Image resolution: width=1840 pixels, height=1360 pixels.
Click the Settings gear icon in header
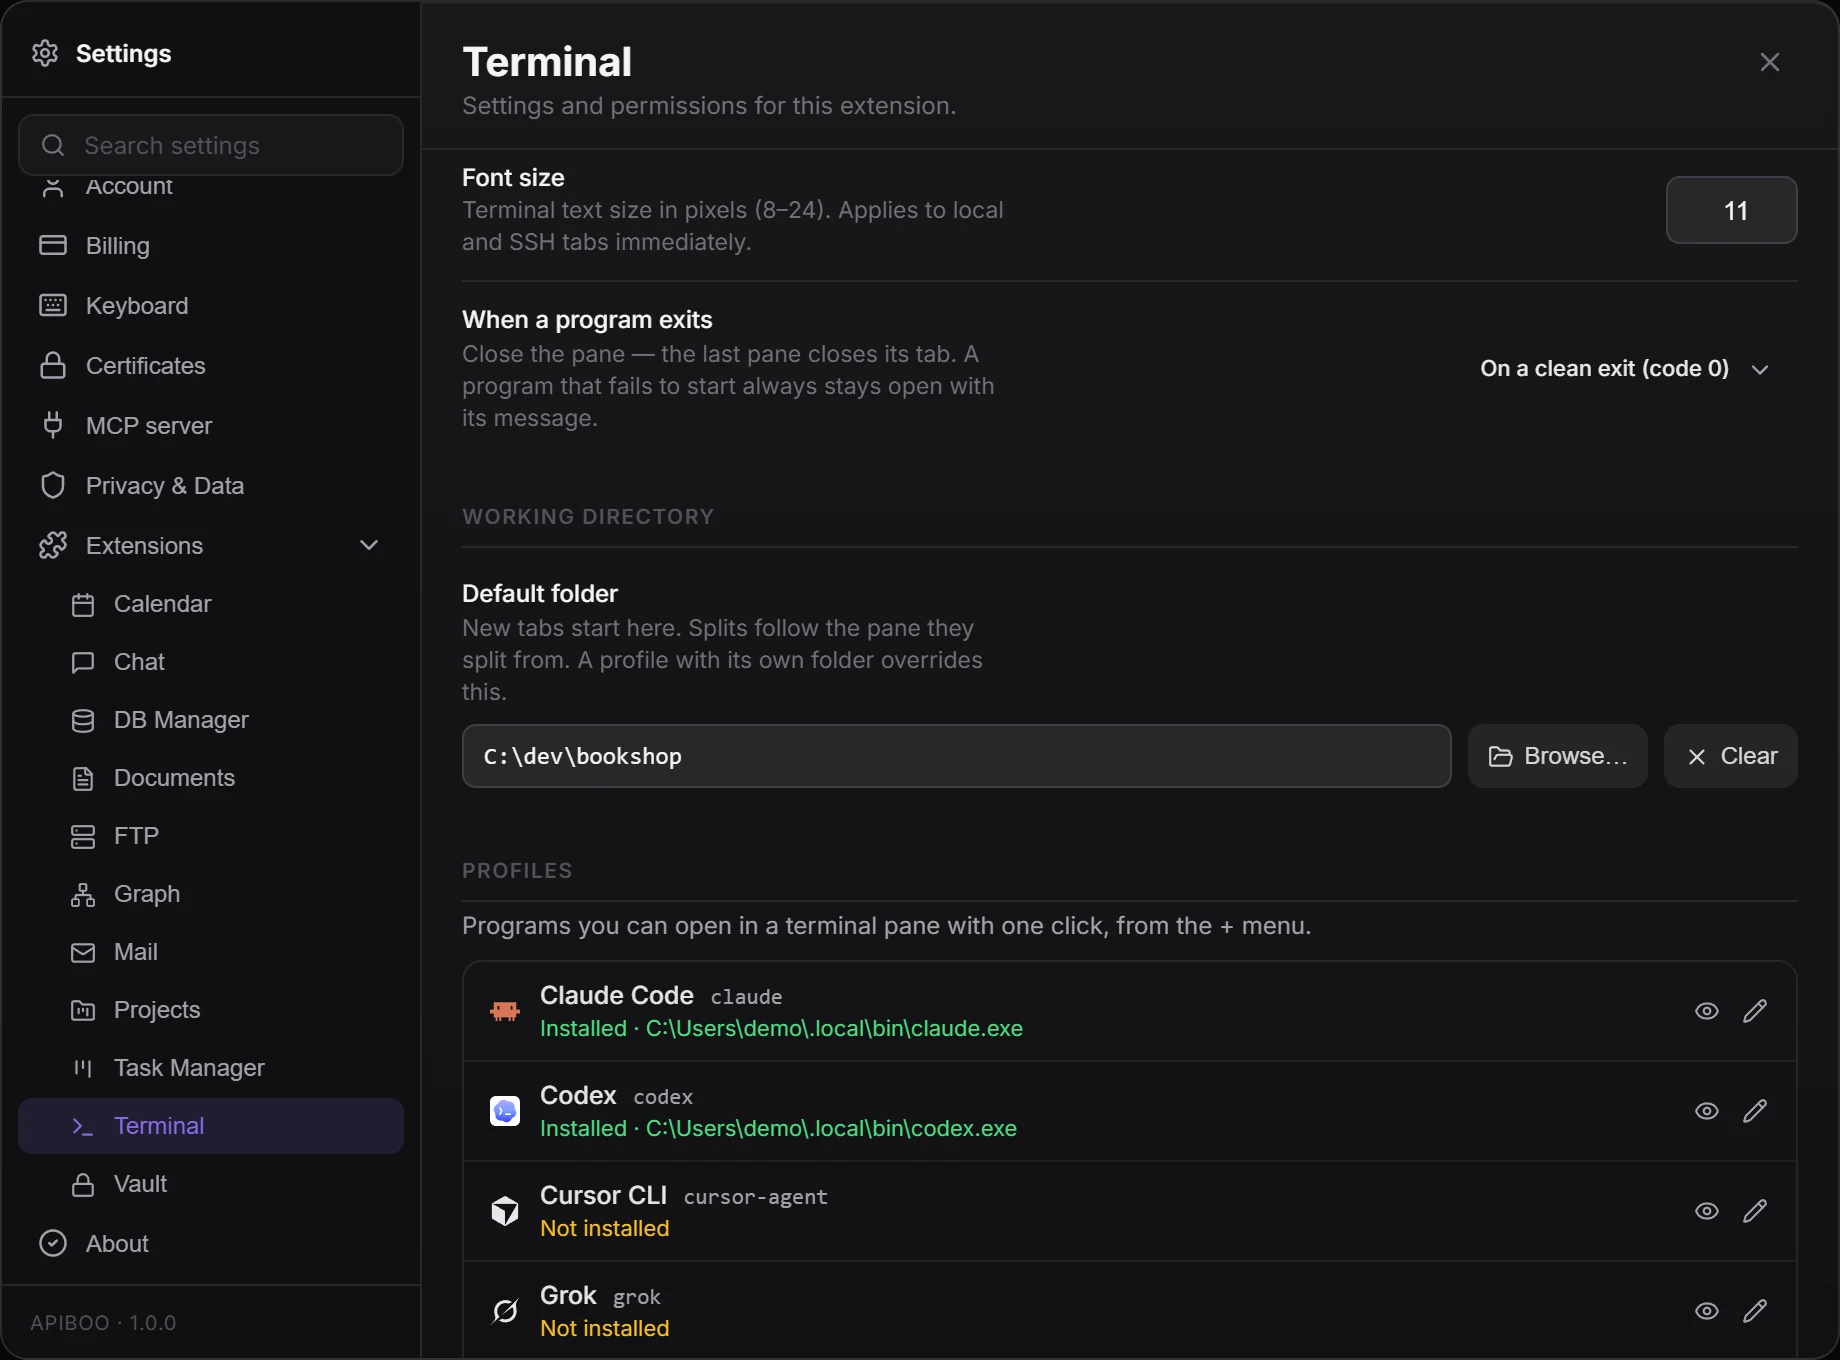45,53
